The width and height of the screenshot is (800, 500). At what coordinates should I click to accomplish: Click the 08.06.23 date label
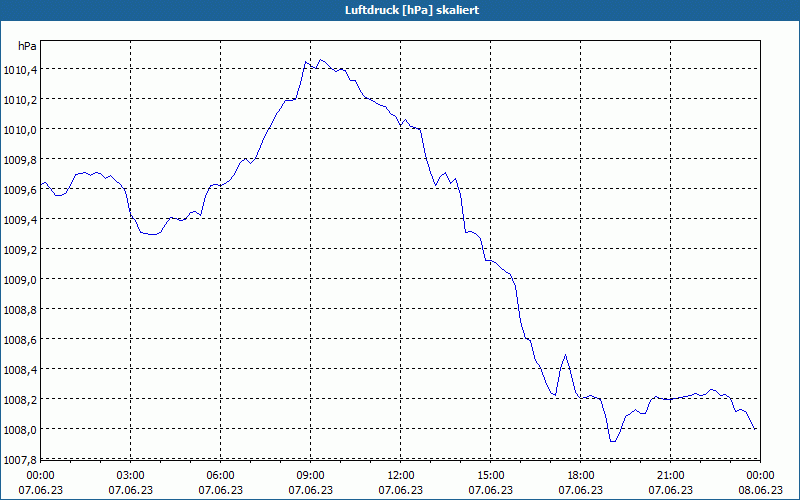coord(760,490)
